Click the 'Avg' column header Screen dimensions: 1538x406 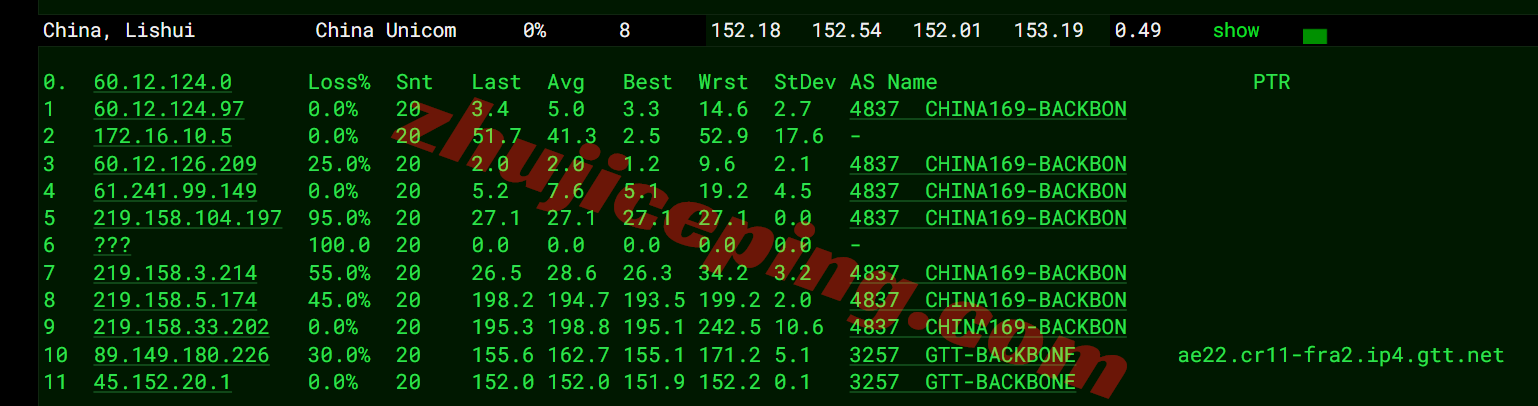click(x=566, y=82)
